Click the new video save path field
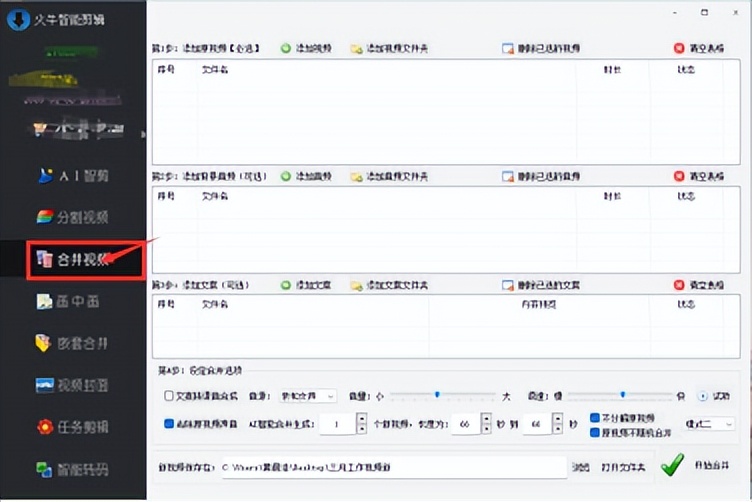This screenshot has width=752, height=502. [394, 467]
